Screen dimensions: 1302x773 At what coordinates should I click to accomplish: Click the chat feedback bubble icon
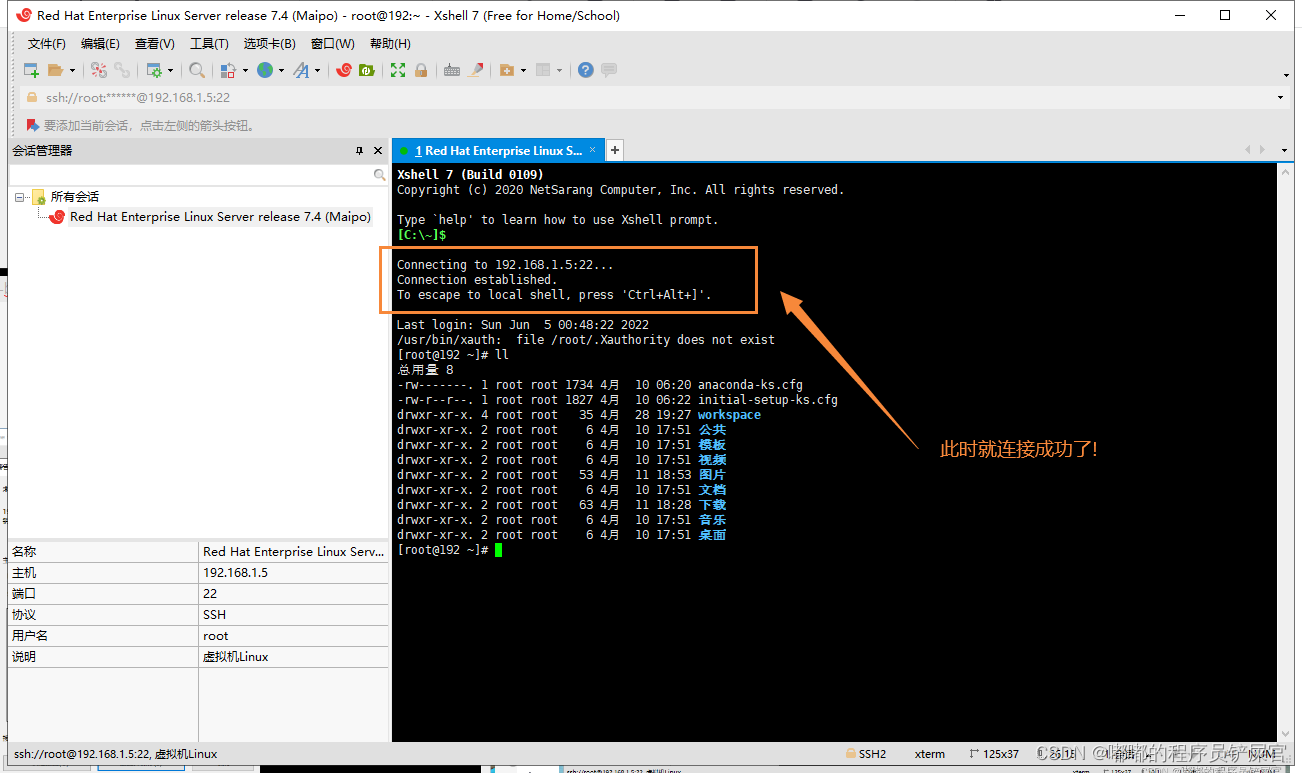(x=609, y=70)
